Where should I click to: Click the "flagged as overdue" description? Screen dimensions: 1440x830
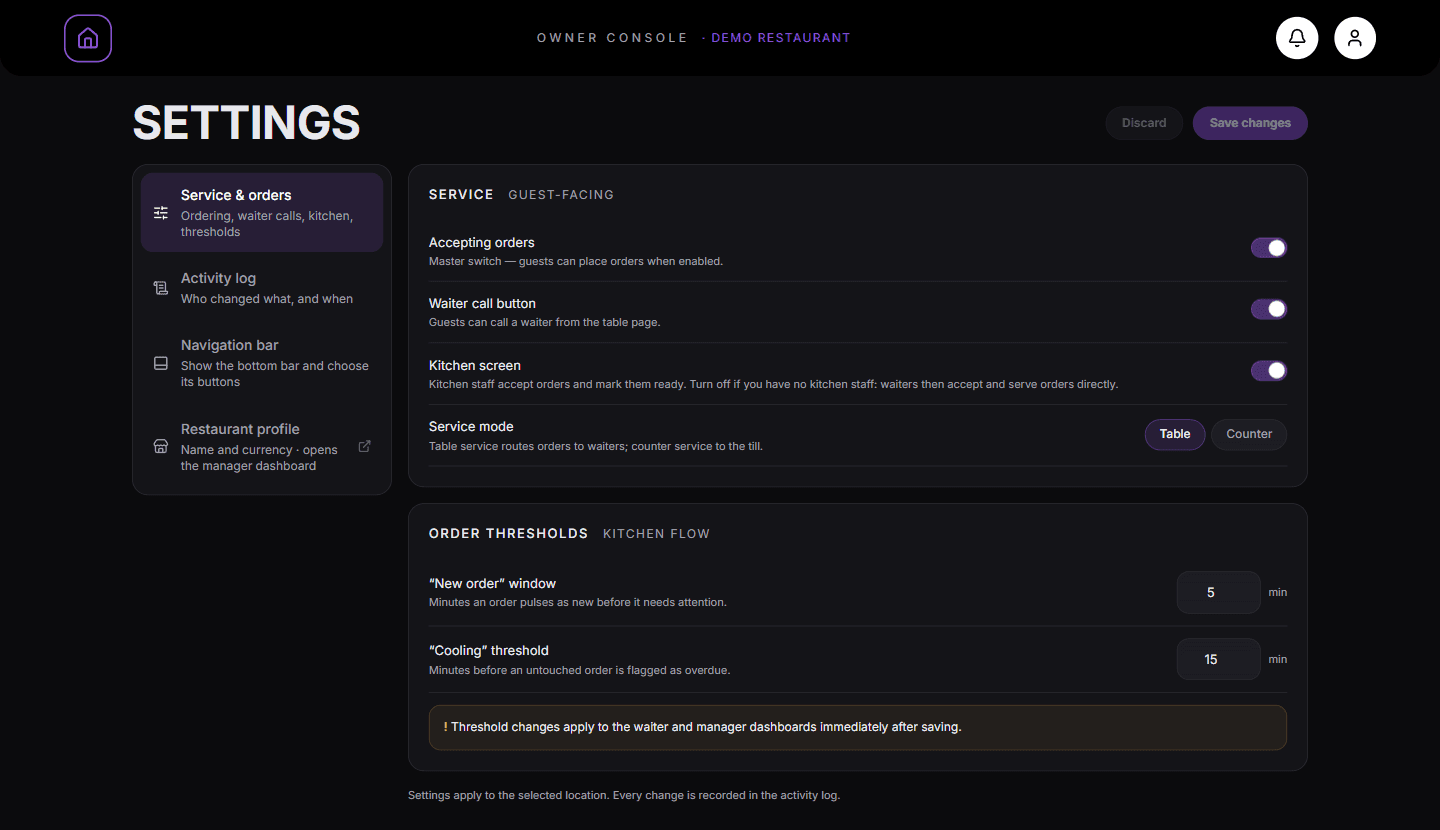pos(580,670)
